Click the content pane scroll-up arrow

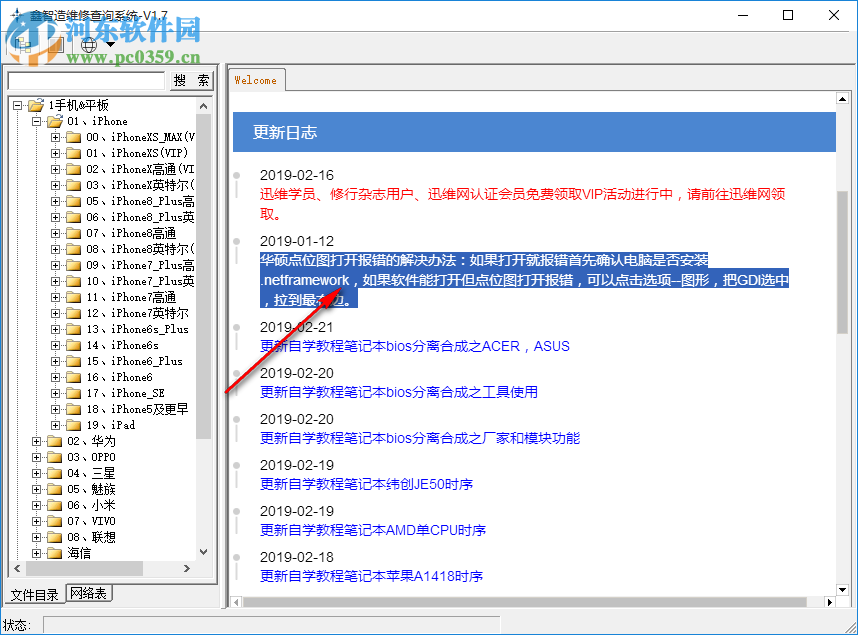(843, 99)
